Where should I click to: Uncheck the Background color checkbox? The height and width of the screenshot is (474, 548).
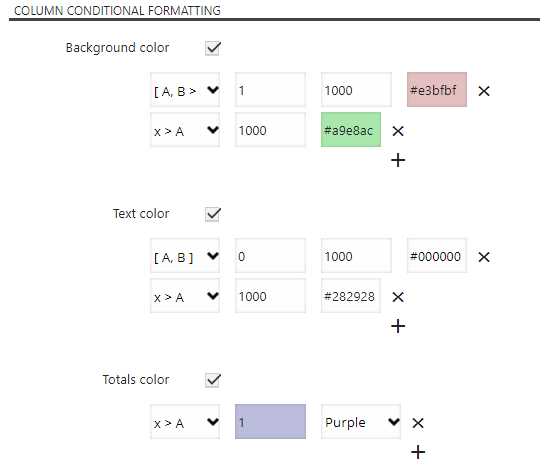(x=213, y=48)
